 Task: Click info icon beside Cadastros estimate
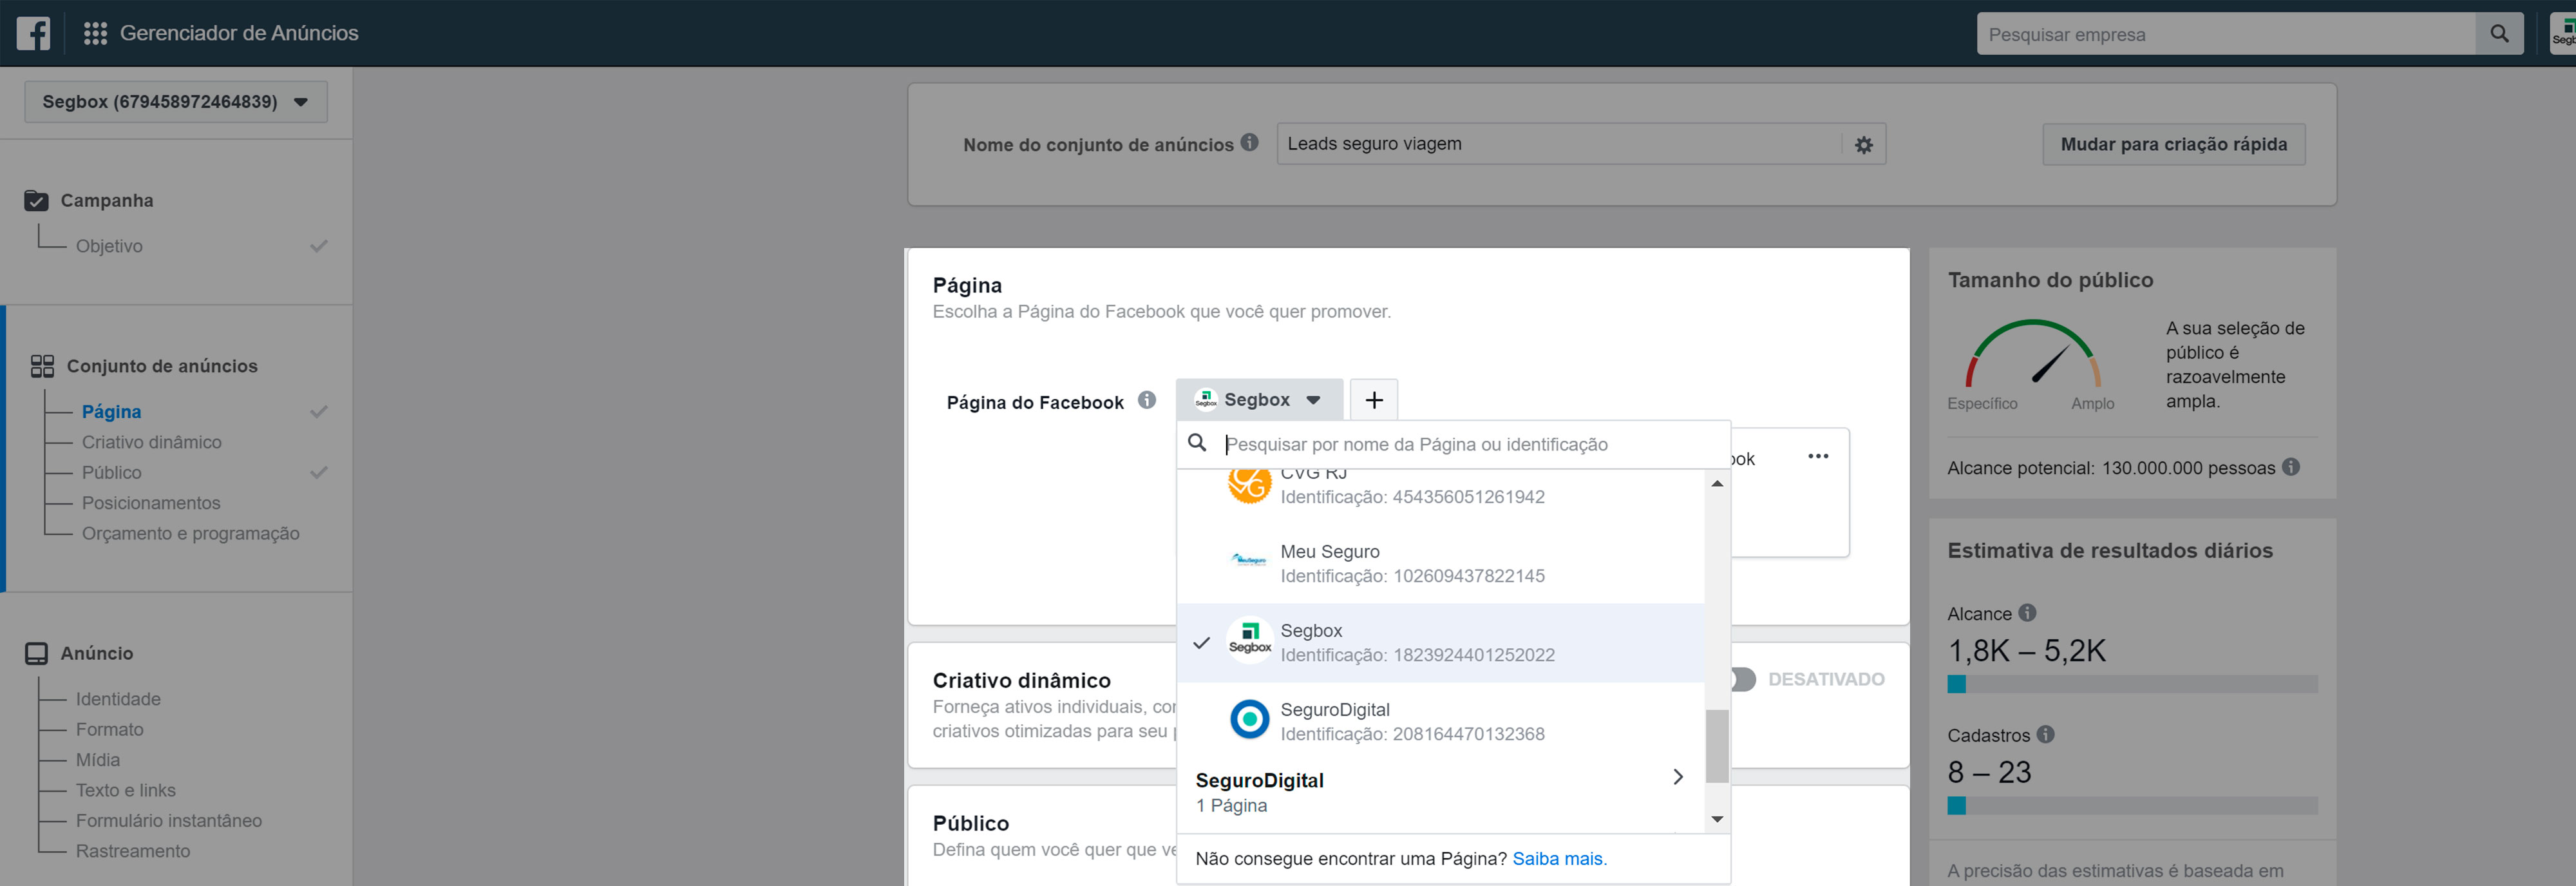2046,734
